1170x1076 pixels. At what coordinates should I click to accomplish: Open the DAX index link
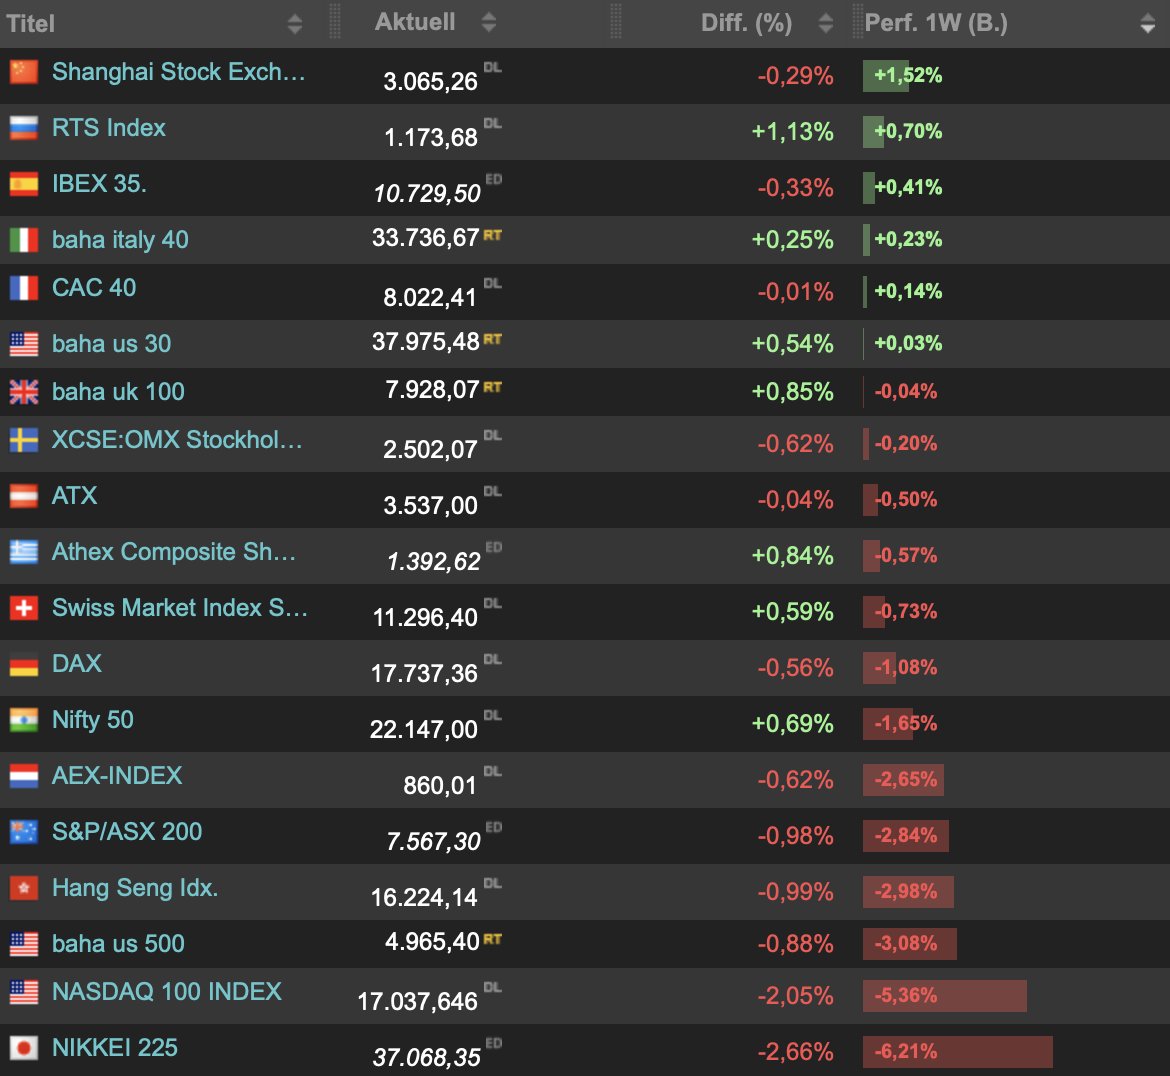[x=77, y=663]
